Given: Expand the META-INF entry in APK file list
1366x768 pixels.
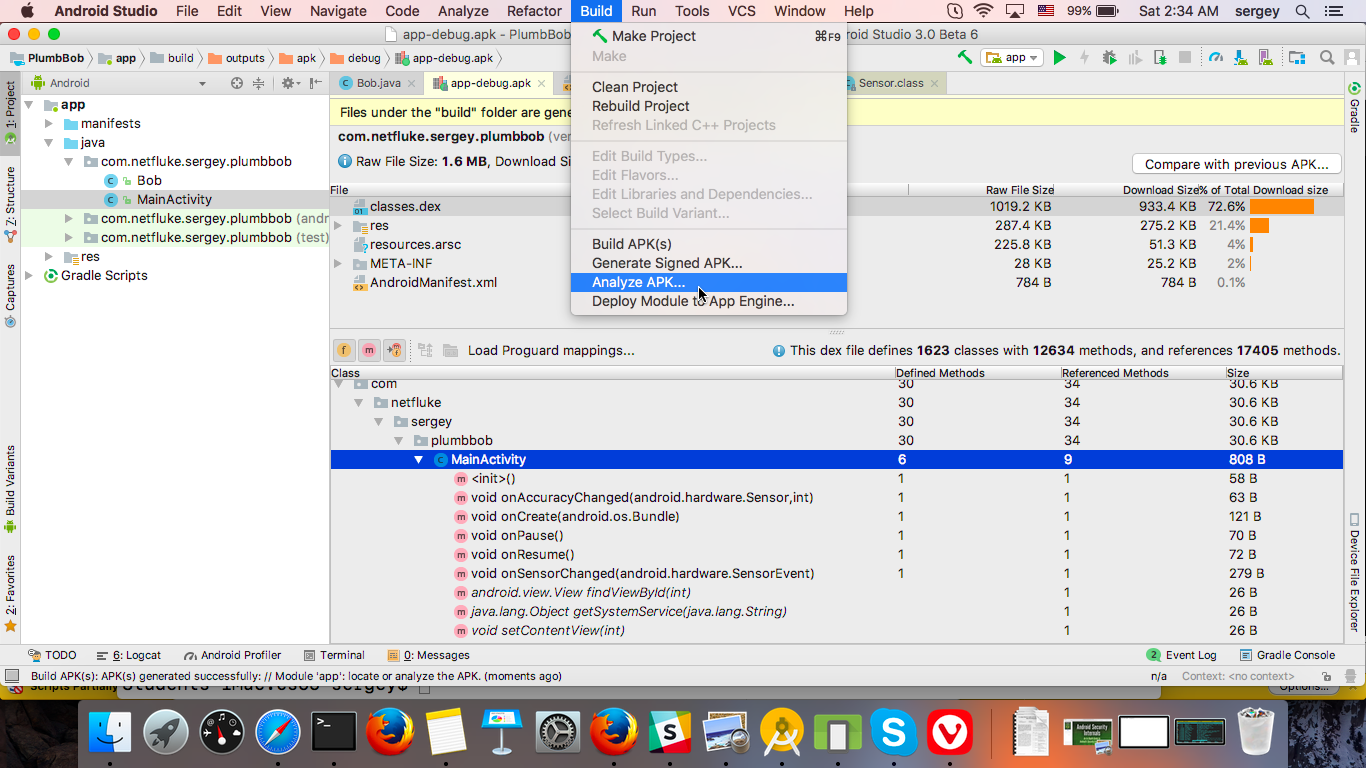Looking at the screenshot, I should [x=338, y=264].
